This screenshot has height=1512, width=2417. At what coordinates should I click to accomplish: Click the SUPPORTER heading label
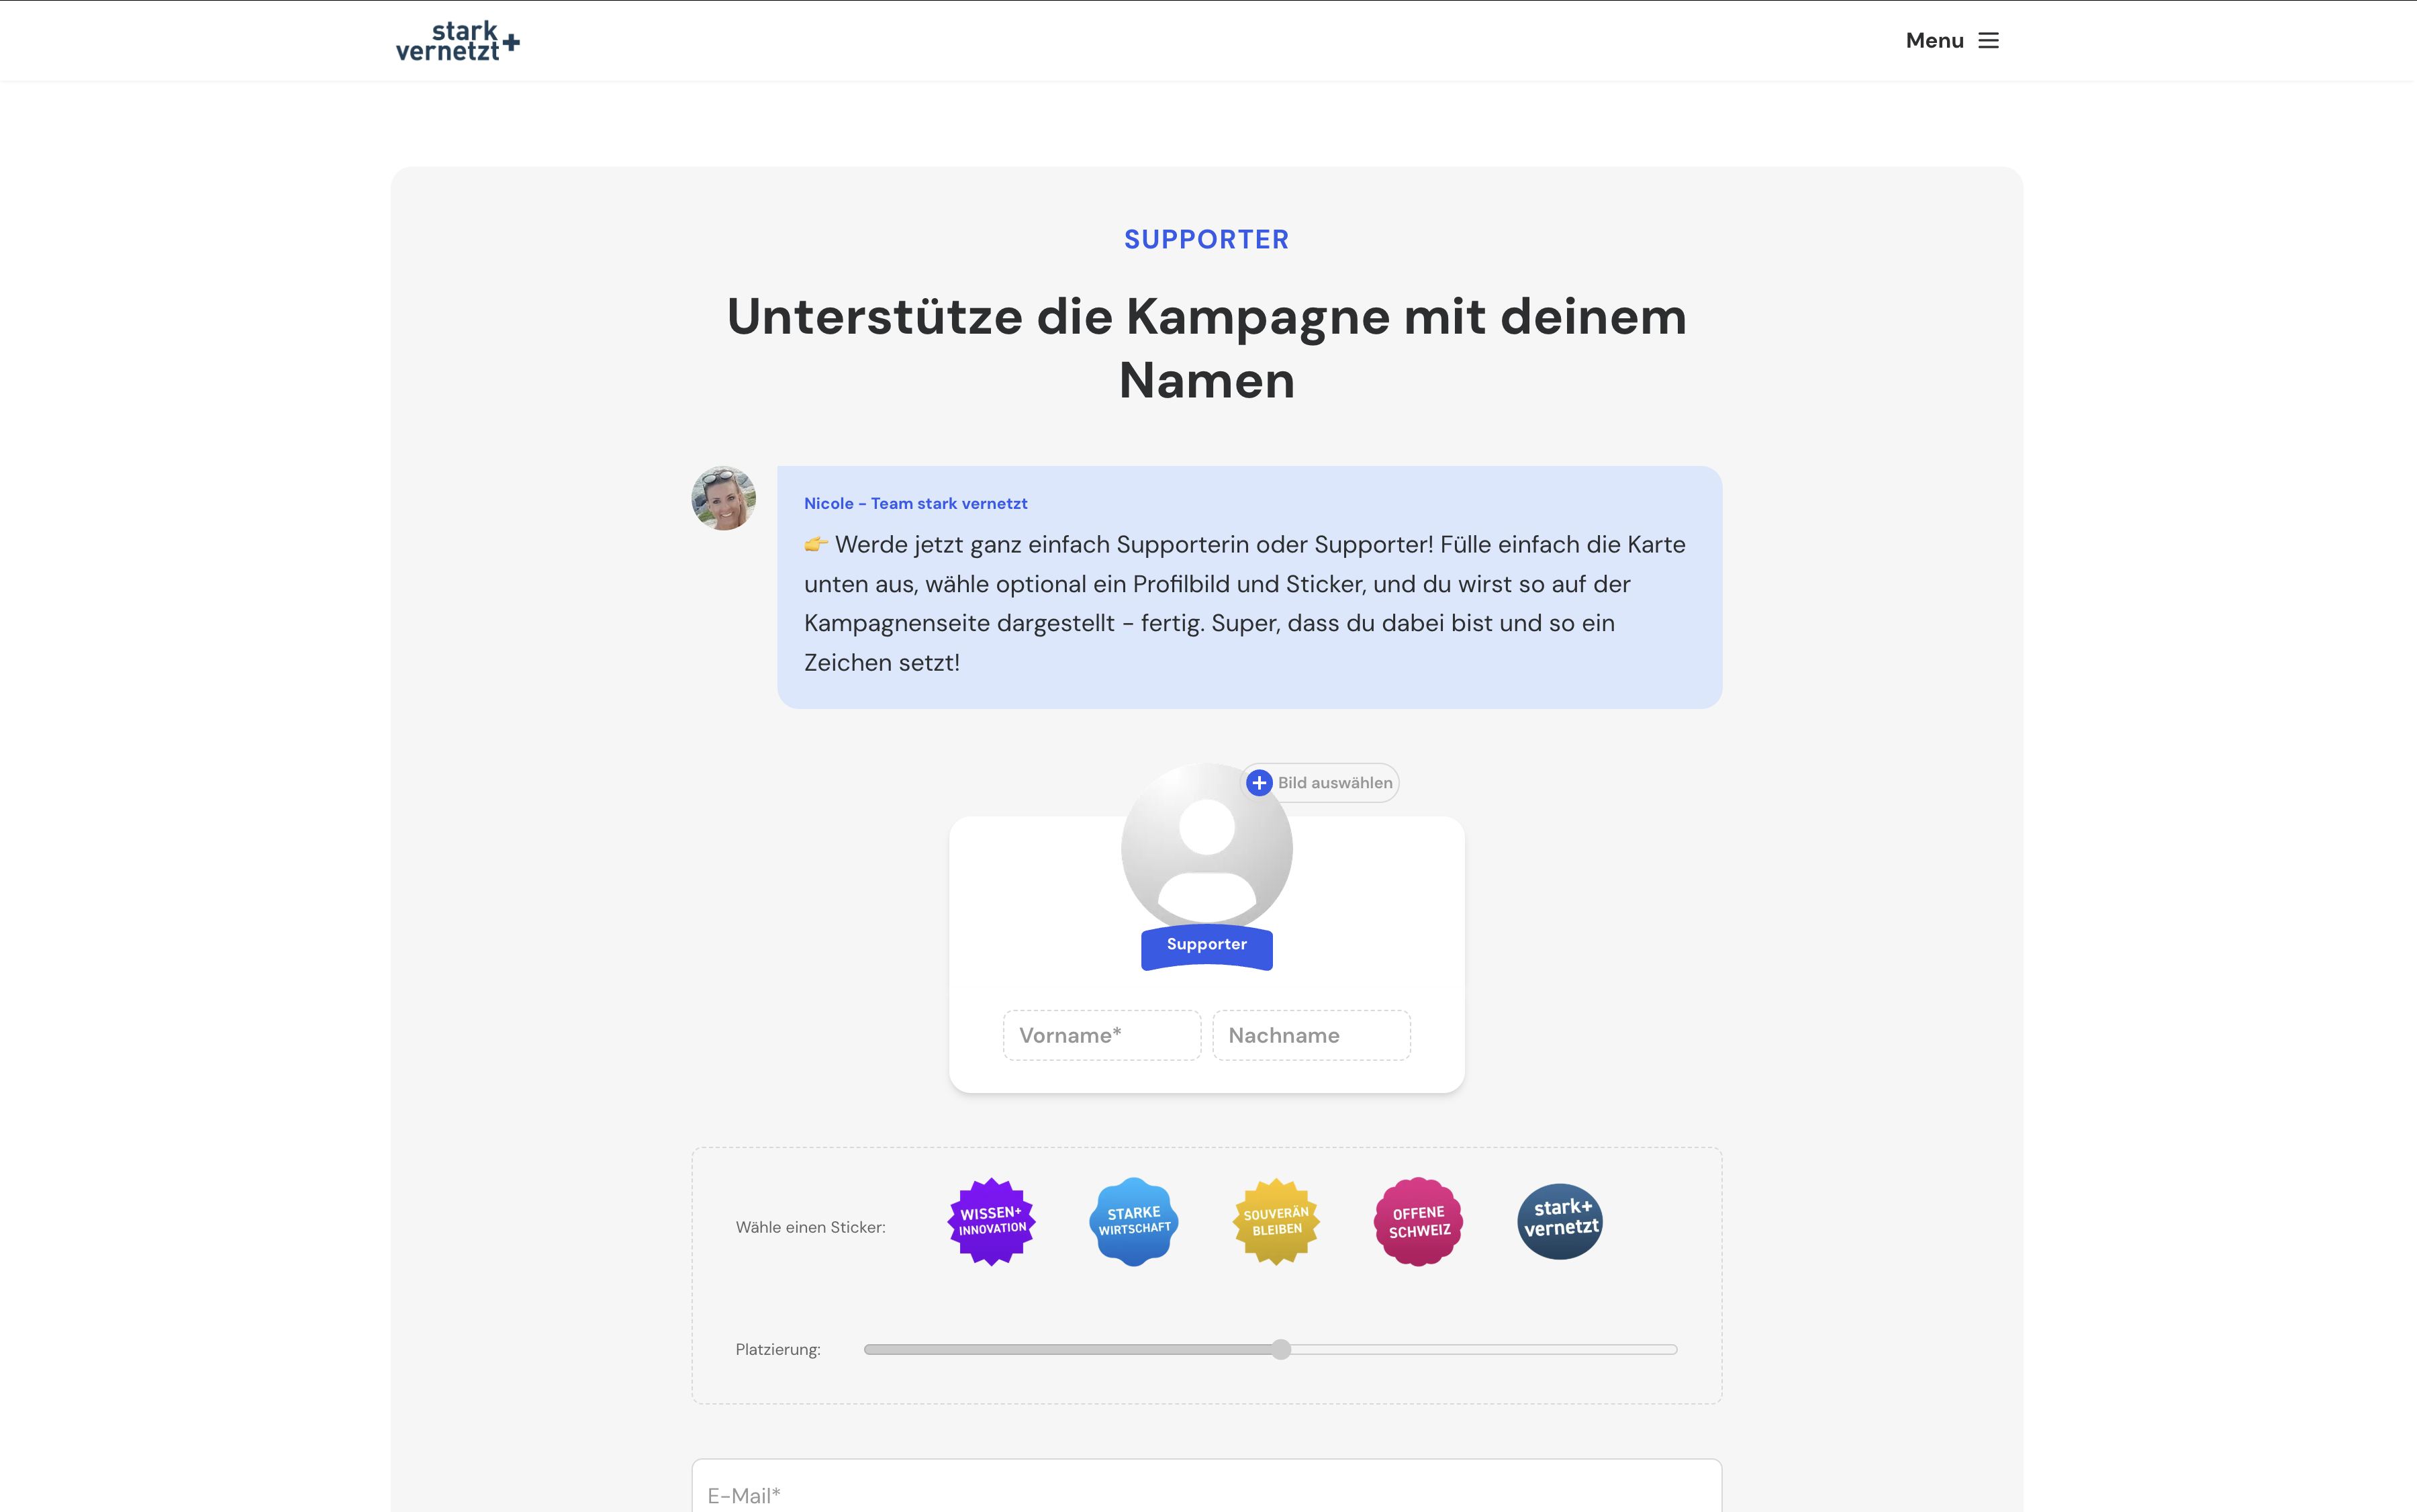[x=1206, y=240]
